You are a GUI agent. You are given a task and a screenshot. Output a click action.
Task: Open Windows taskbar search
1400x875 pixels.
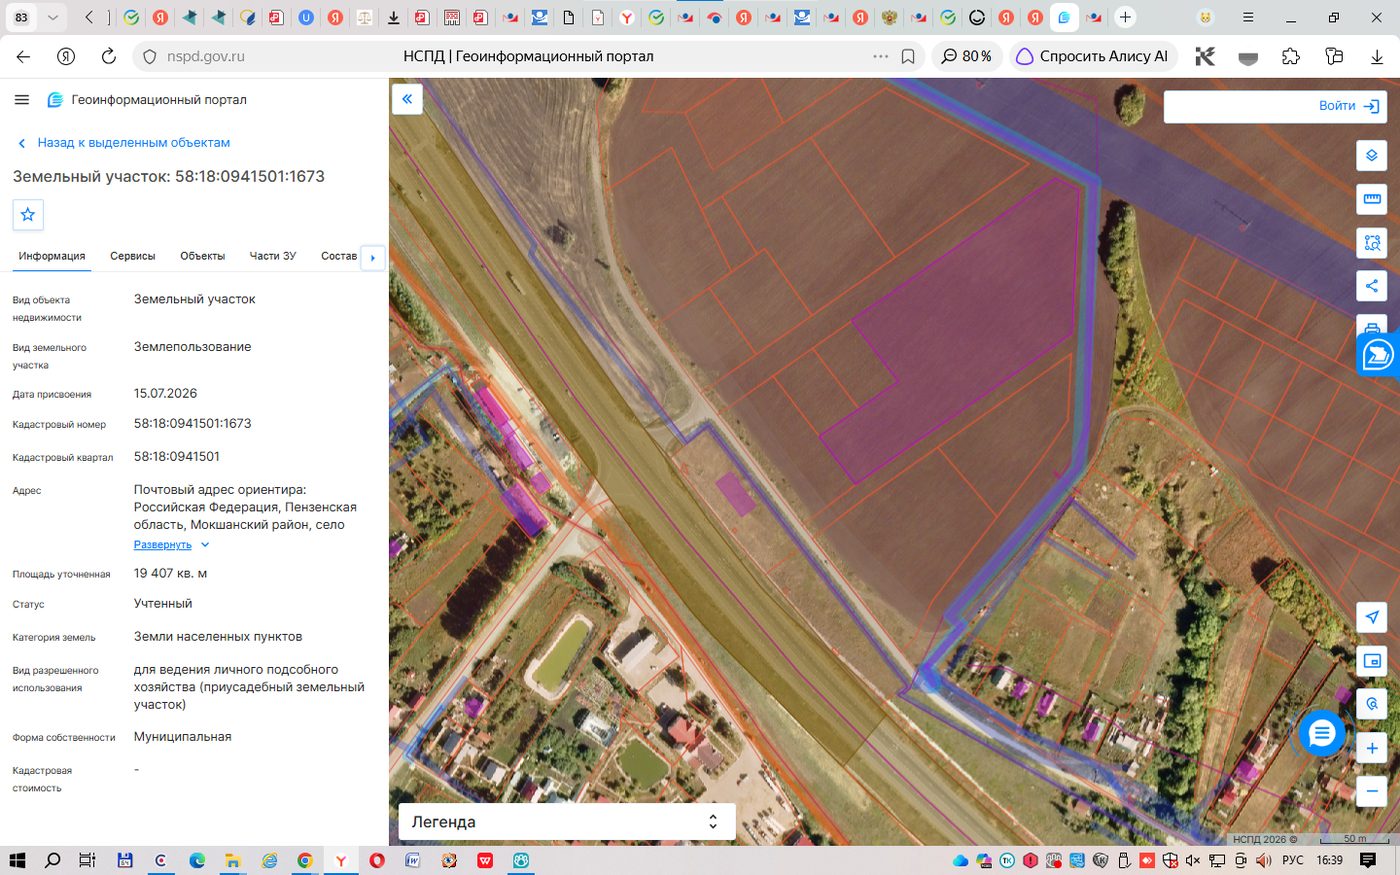point(53,860)
